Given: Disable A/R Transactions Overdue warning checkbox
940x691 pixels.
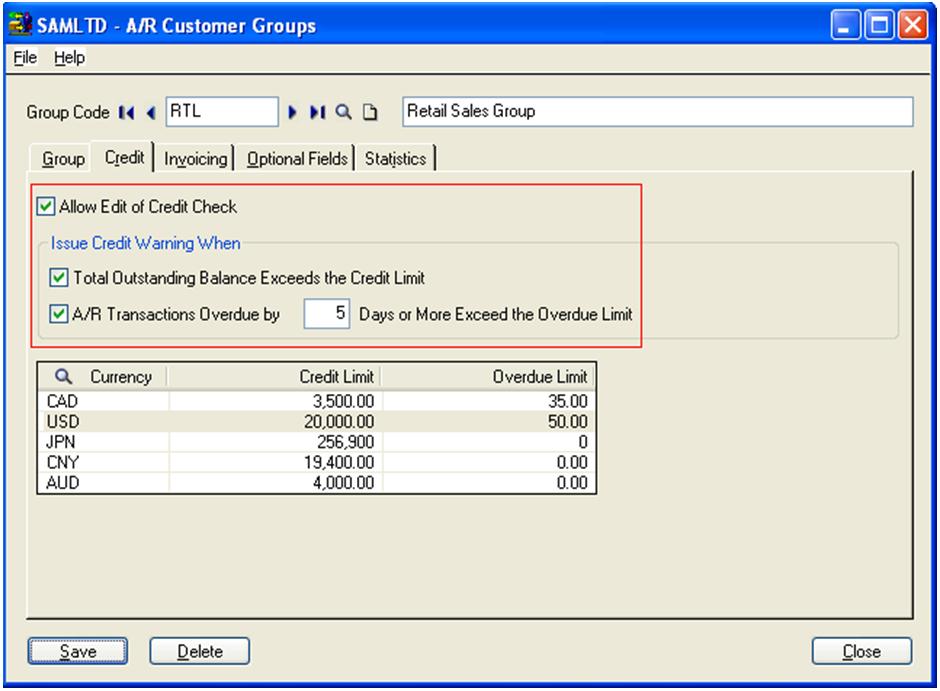Looking at the screenshot, I should tap(57, 315).
